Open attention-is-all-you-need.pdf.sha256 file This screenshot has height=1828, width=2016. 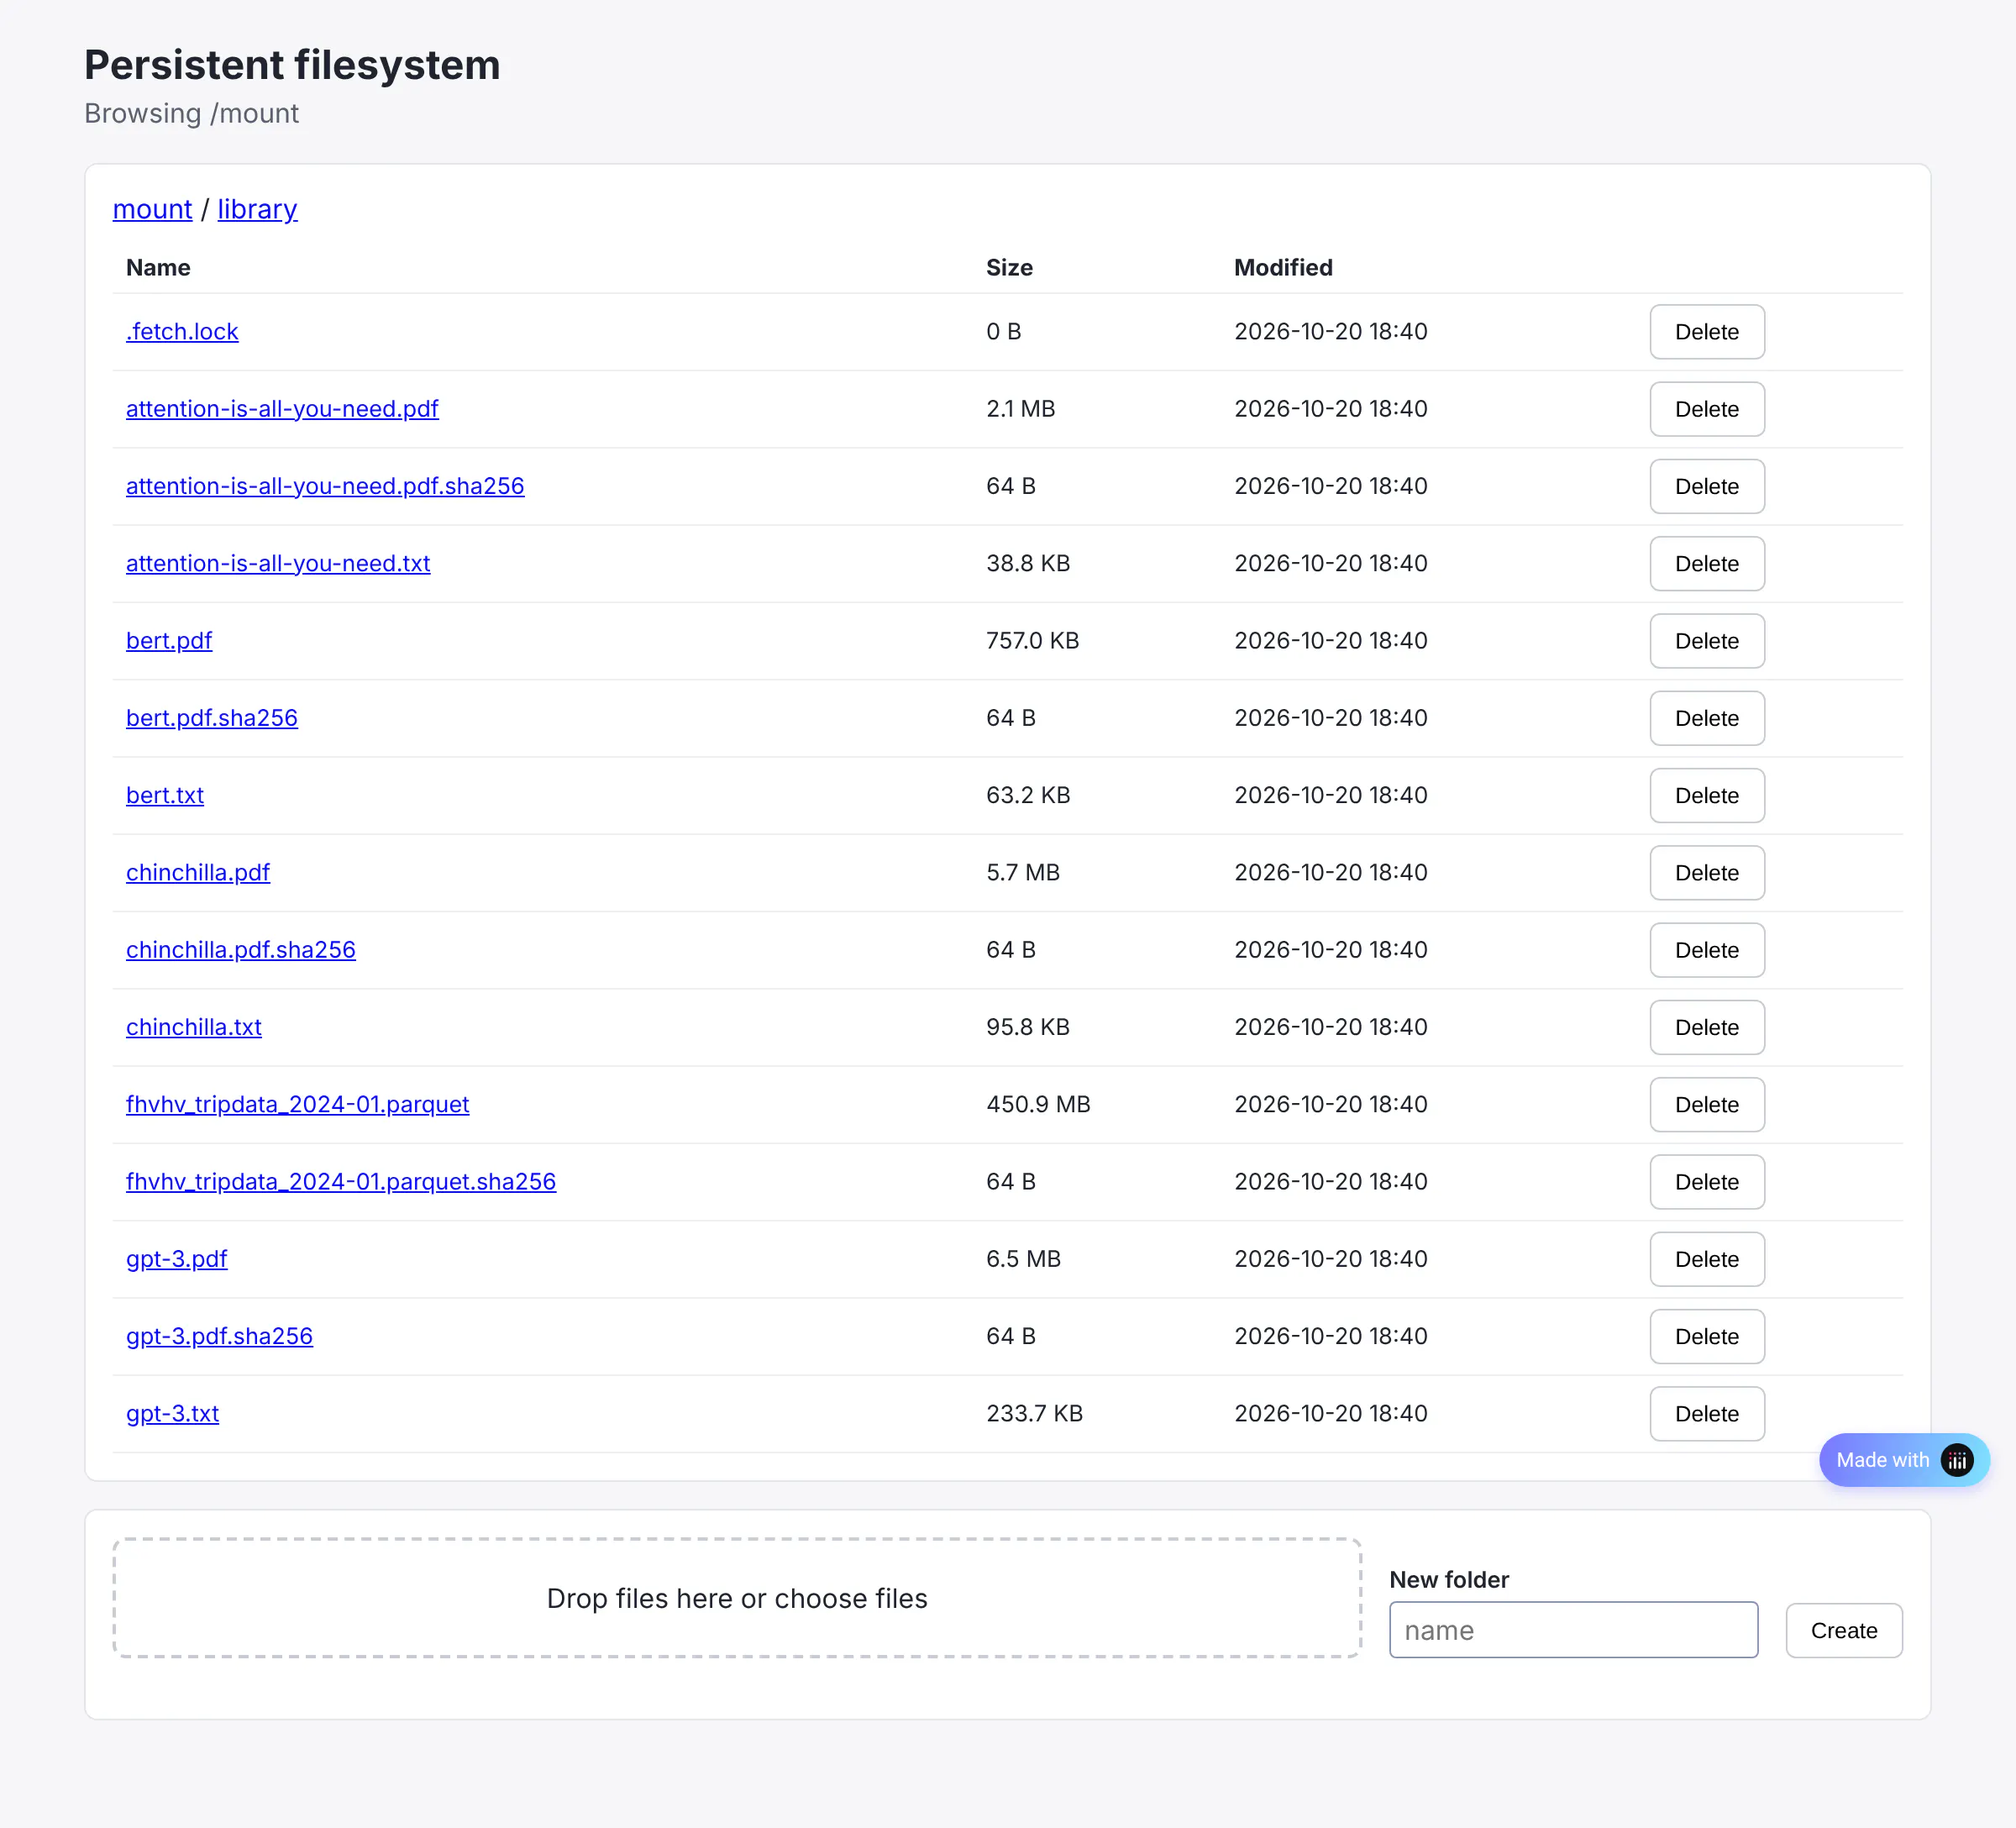[x=325, y=486]
